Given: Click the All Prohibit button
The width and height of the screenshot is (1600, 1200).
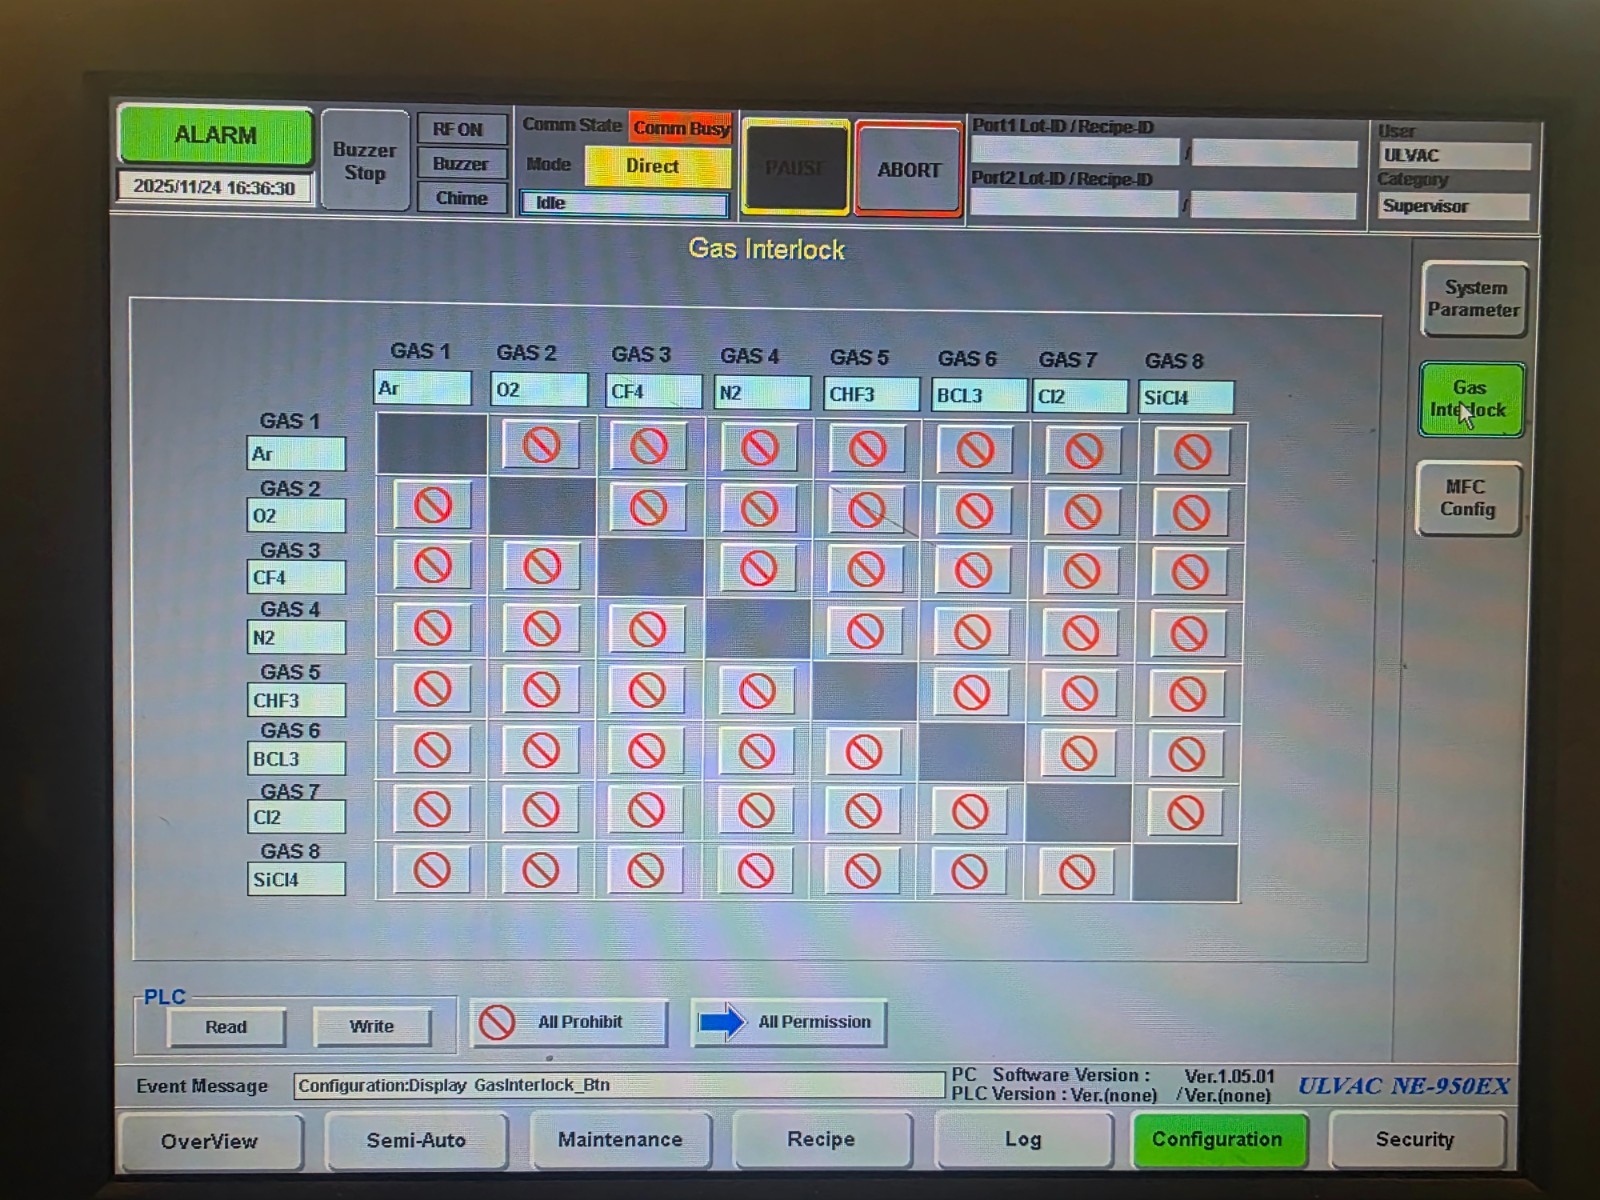Looking at the screenshot, I should (568, 1022).
